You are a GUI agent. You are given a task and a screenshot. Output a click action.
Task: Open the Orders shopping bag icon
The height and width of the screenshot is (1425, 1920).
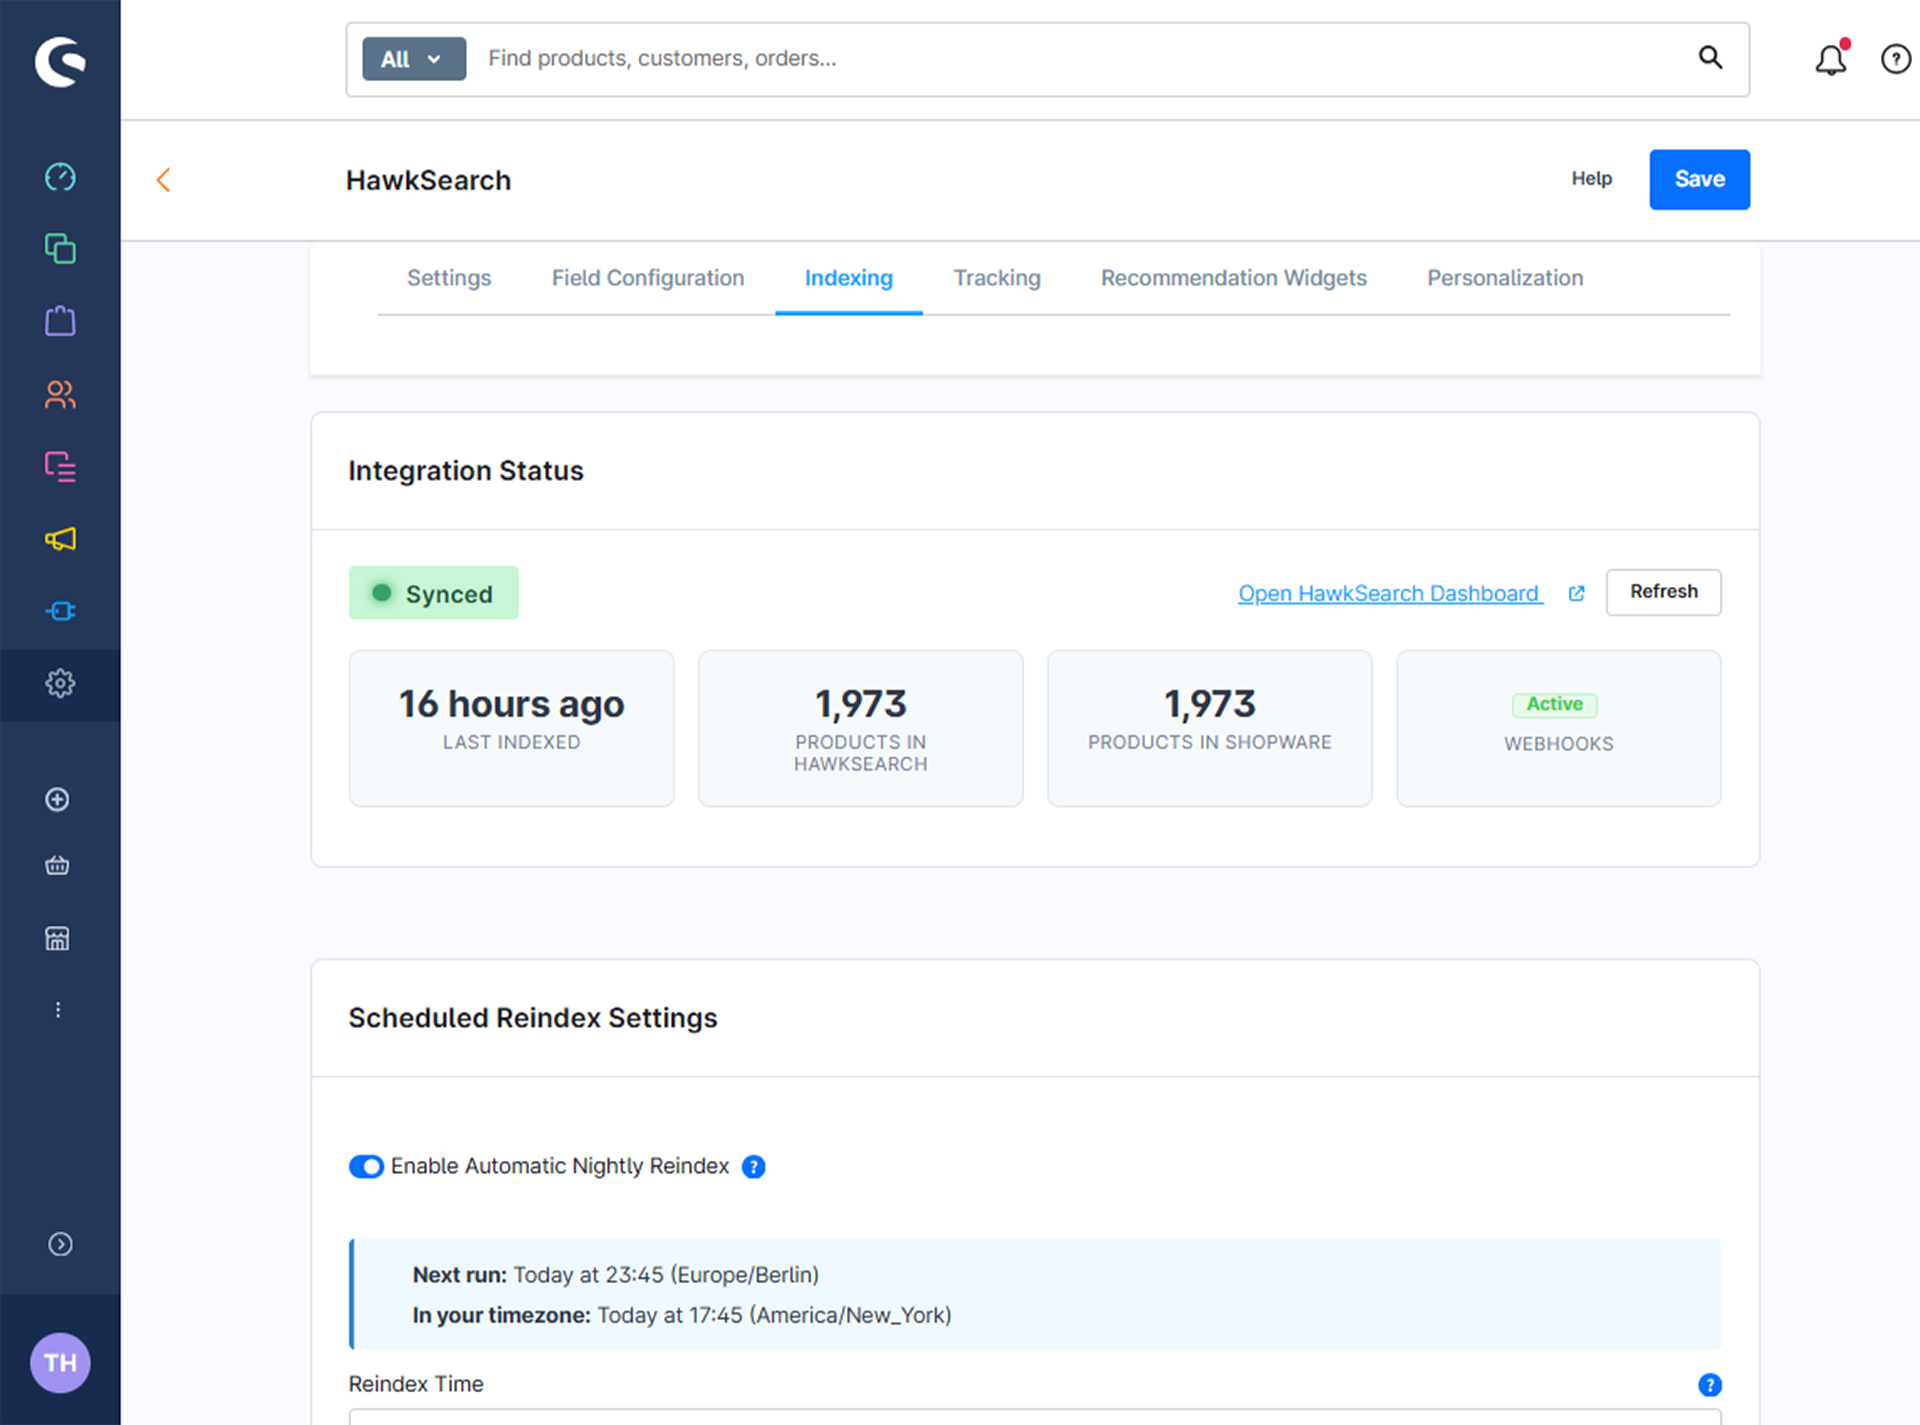[60, 321]
